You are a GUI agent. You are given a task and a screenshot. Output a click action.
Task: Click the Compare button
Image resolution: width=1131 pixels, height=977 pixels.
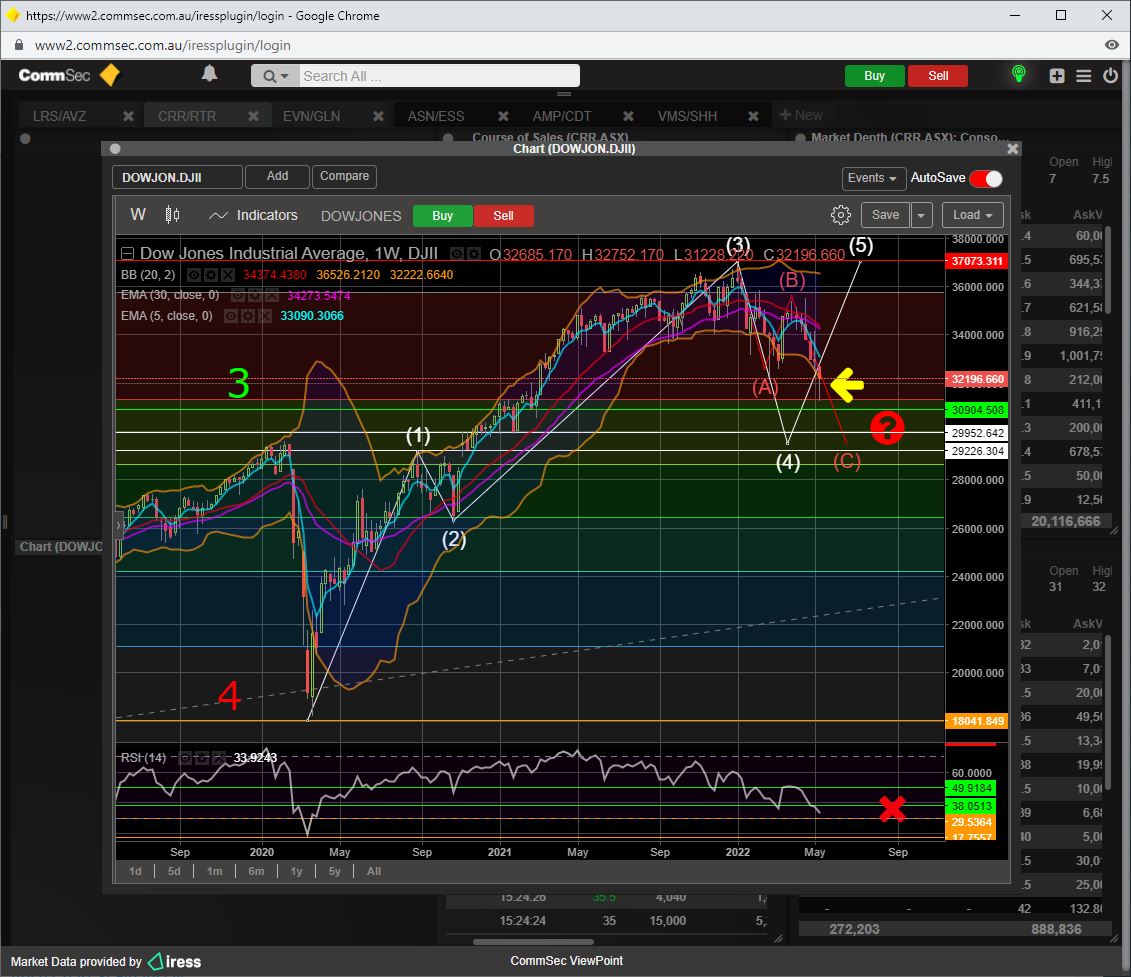(x=344, y=176)
